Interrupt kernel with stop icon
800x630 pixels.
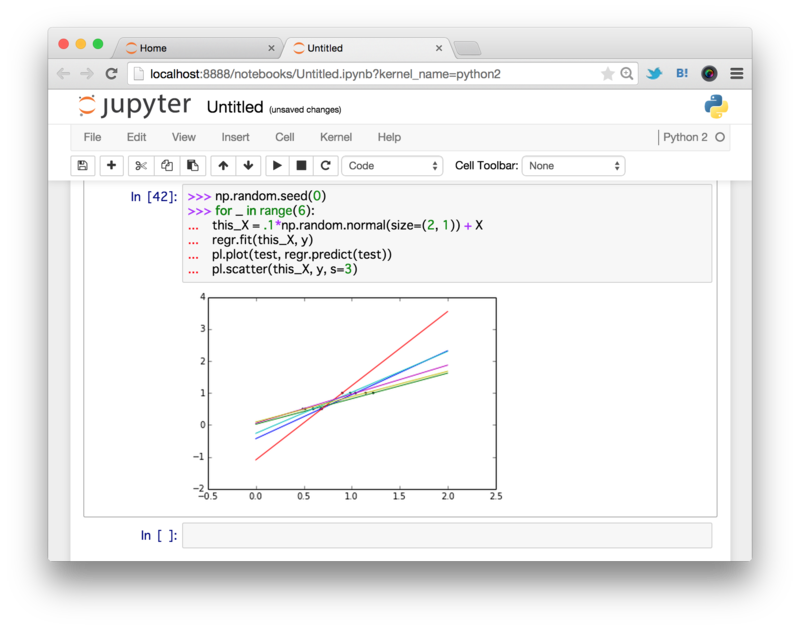[x=302, y=166]
